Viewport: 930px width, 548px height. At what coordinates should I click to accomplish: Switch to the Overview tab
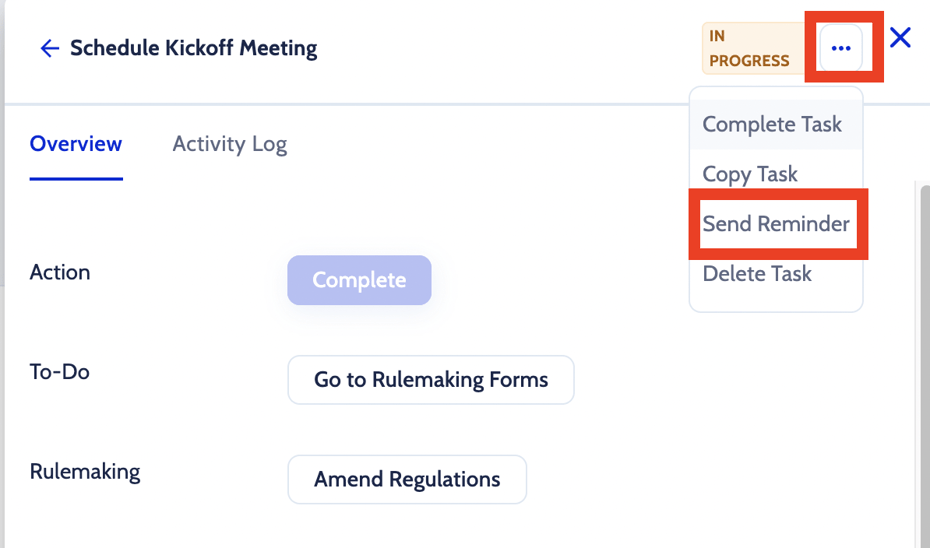click(x=76, y=144)
